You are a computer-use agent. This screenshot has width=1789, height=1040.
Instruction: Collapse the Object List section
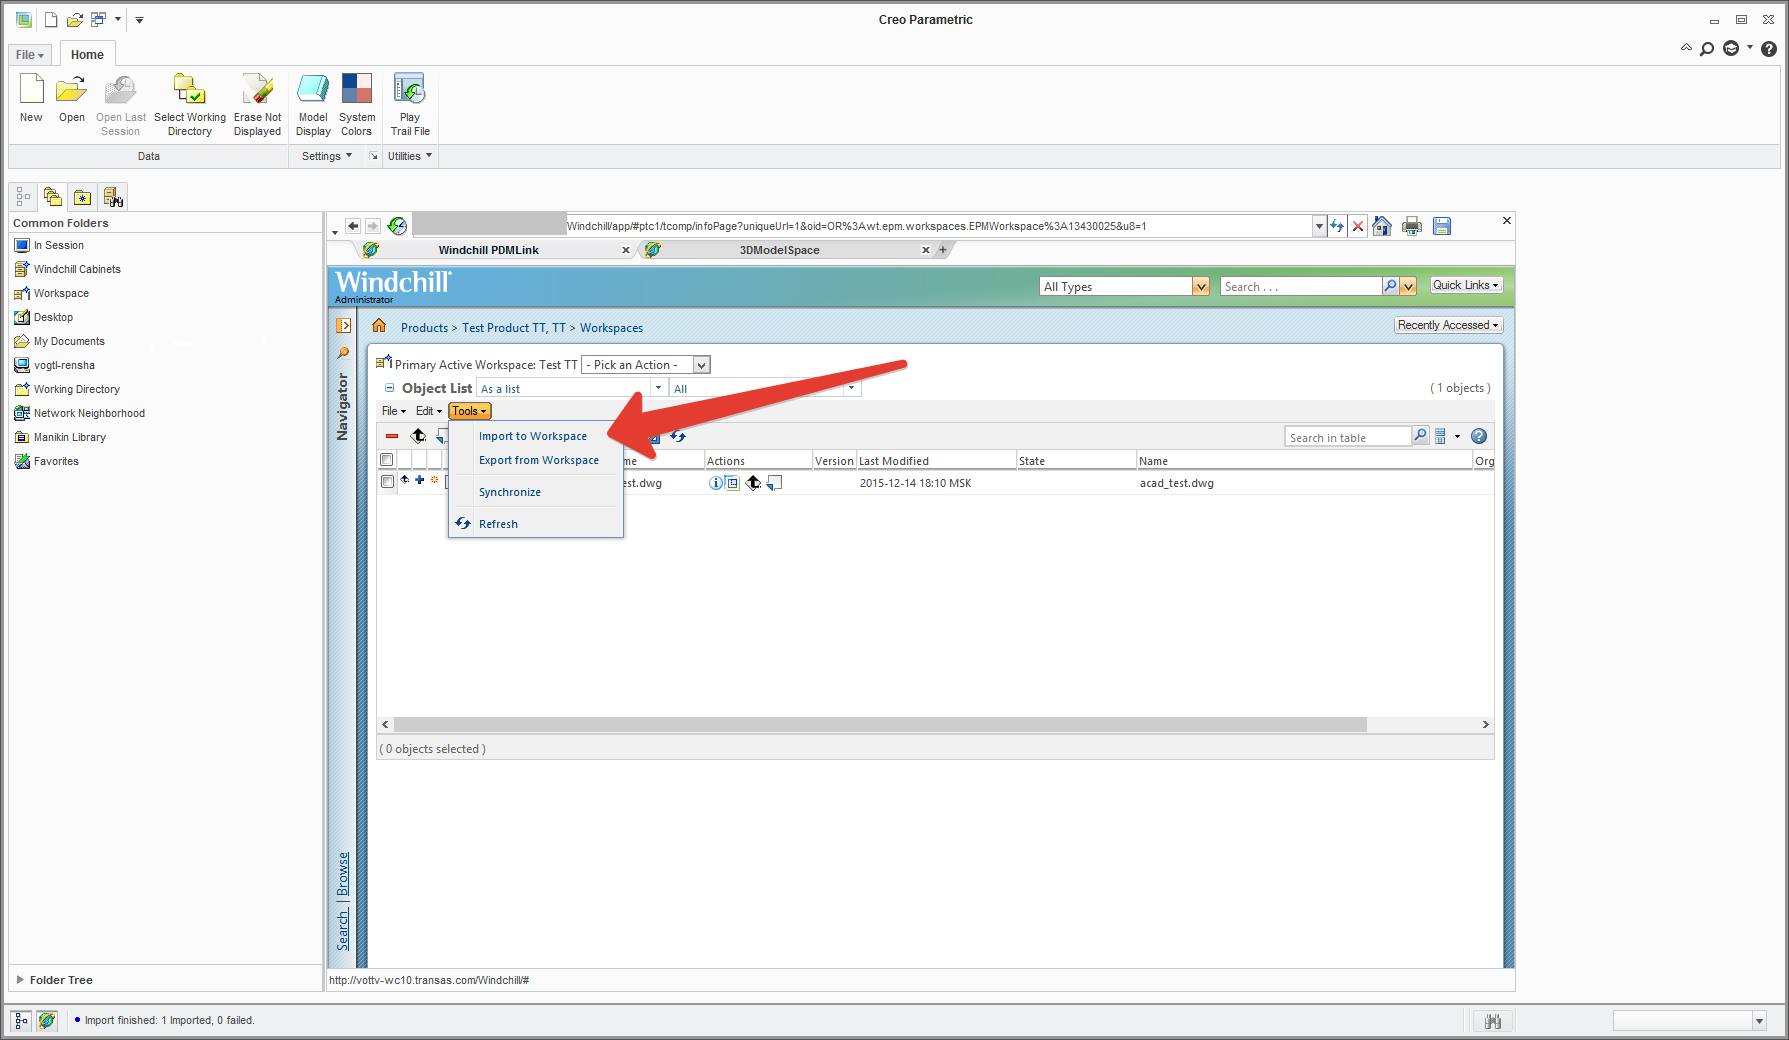pyautogui.click(x=389, y=388)
